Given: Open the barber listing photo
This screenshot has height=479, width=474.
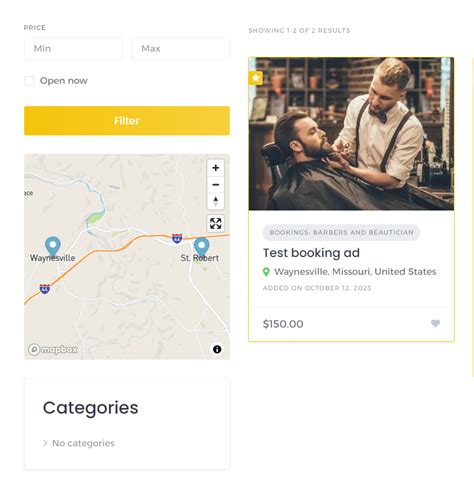Looking at the screenshot, I should click(351, 134).
